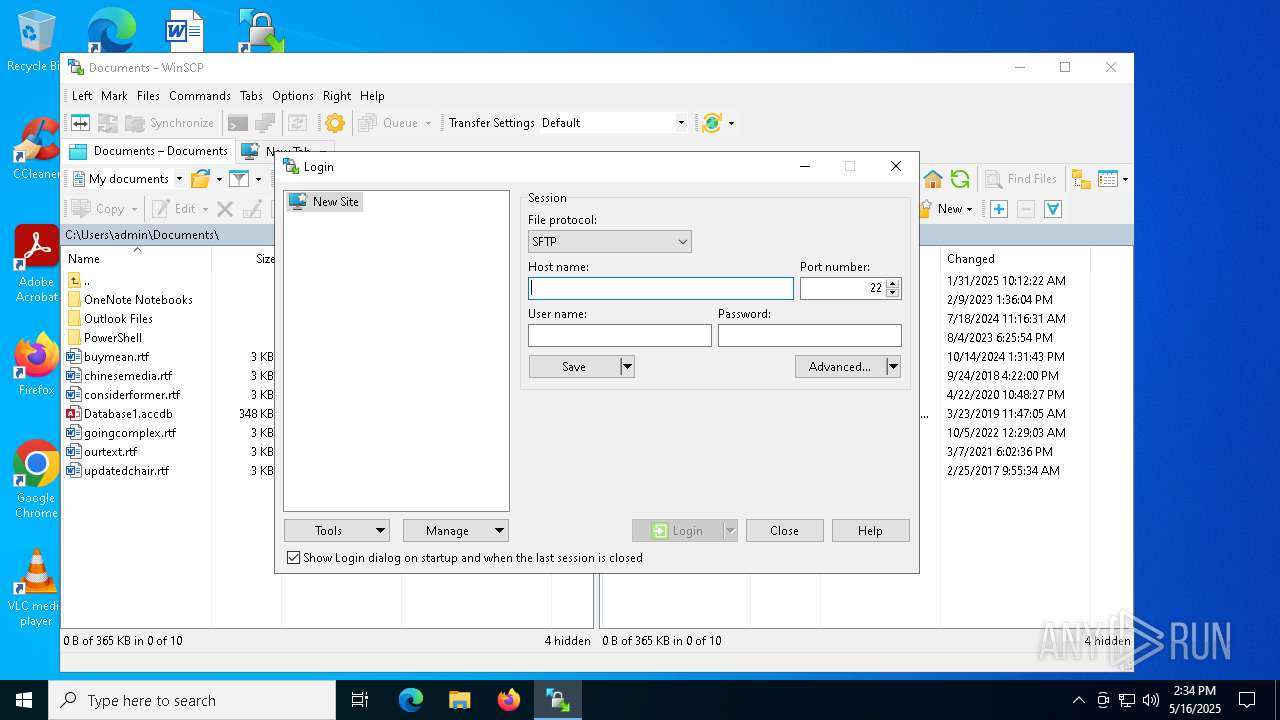Click the User name input field
Screen dimensions: 1280x720
pyautogui.click(x=620, y=335)
